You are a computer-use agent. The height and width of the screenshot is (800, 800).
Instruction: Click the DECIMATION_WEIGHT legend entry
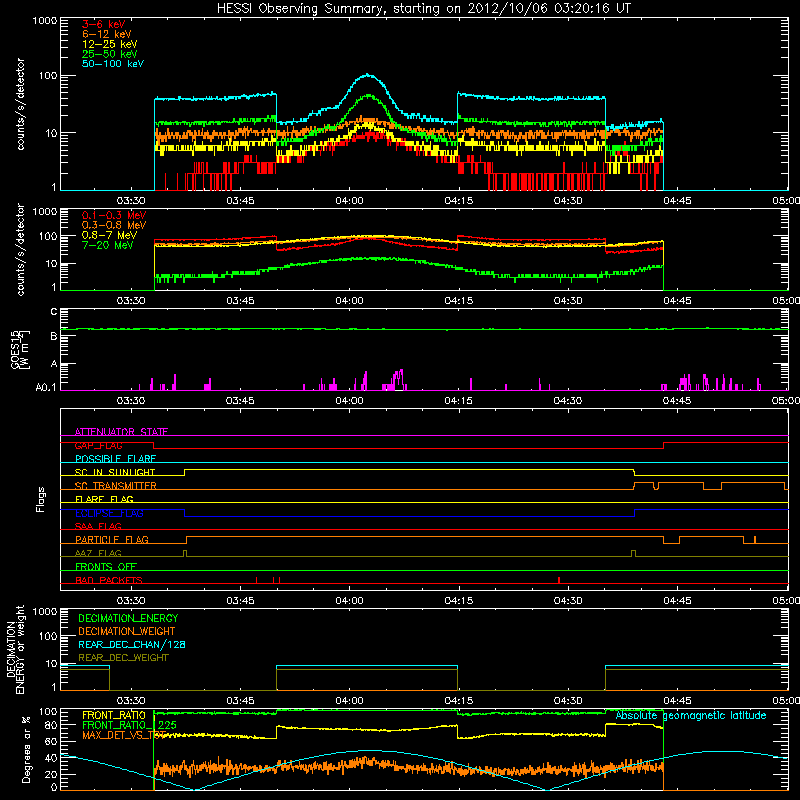(x=127, y=631)
